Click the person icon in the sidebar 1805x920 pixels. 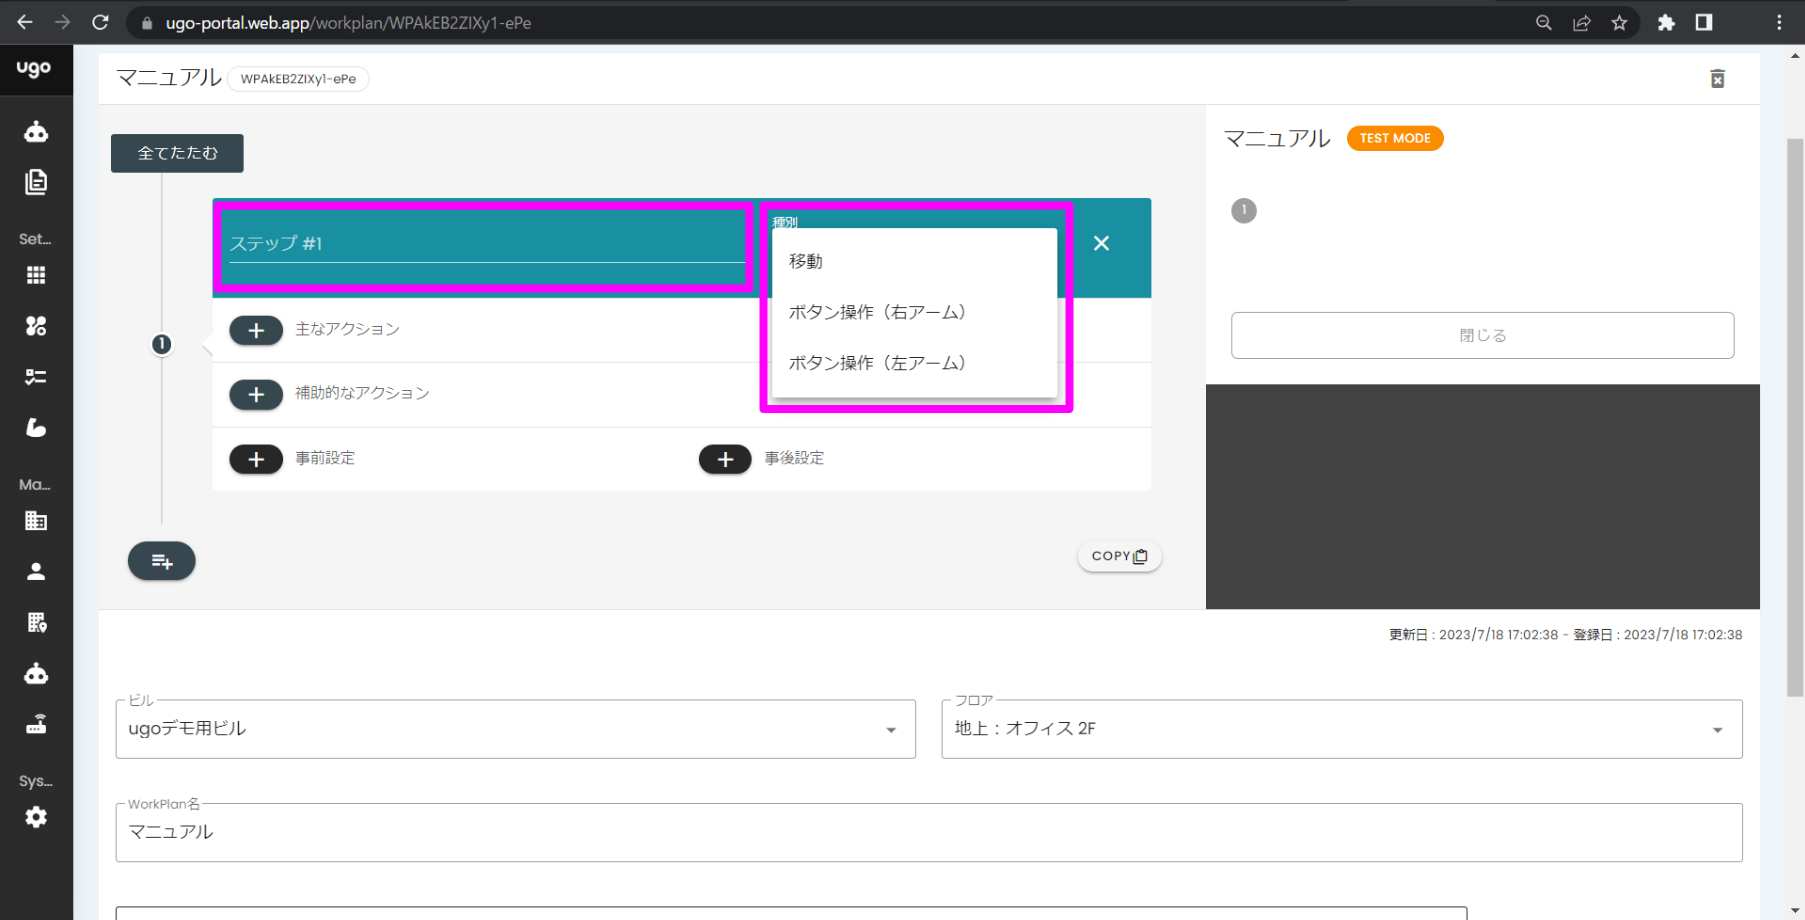click(36, 570)
